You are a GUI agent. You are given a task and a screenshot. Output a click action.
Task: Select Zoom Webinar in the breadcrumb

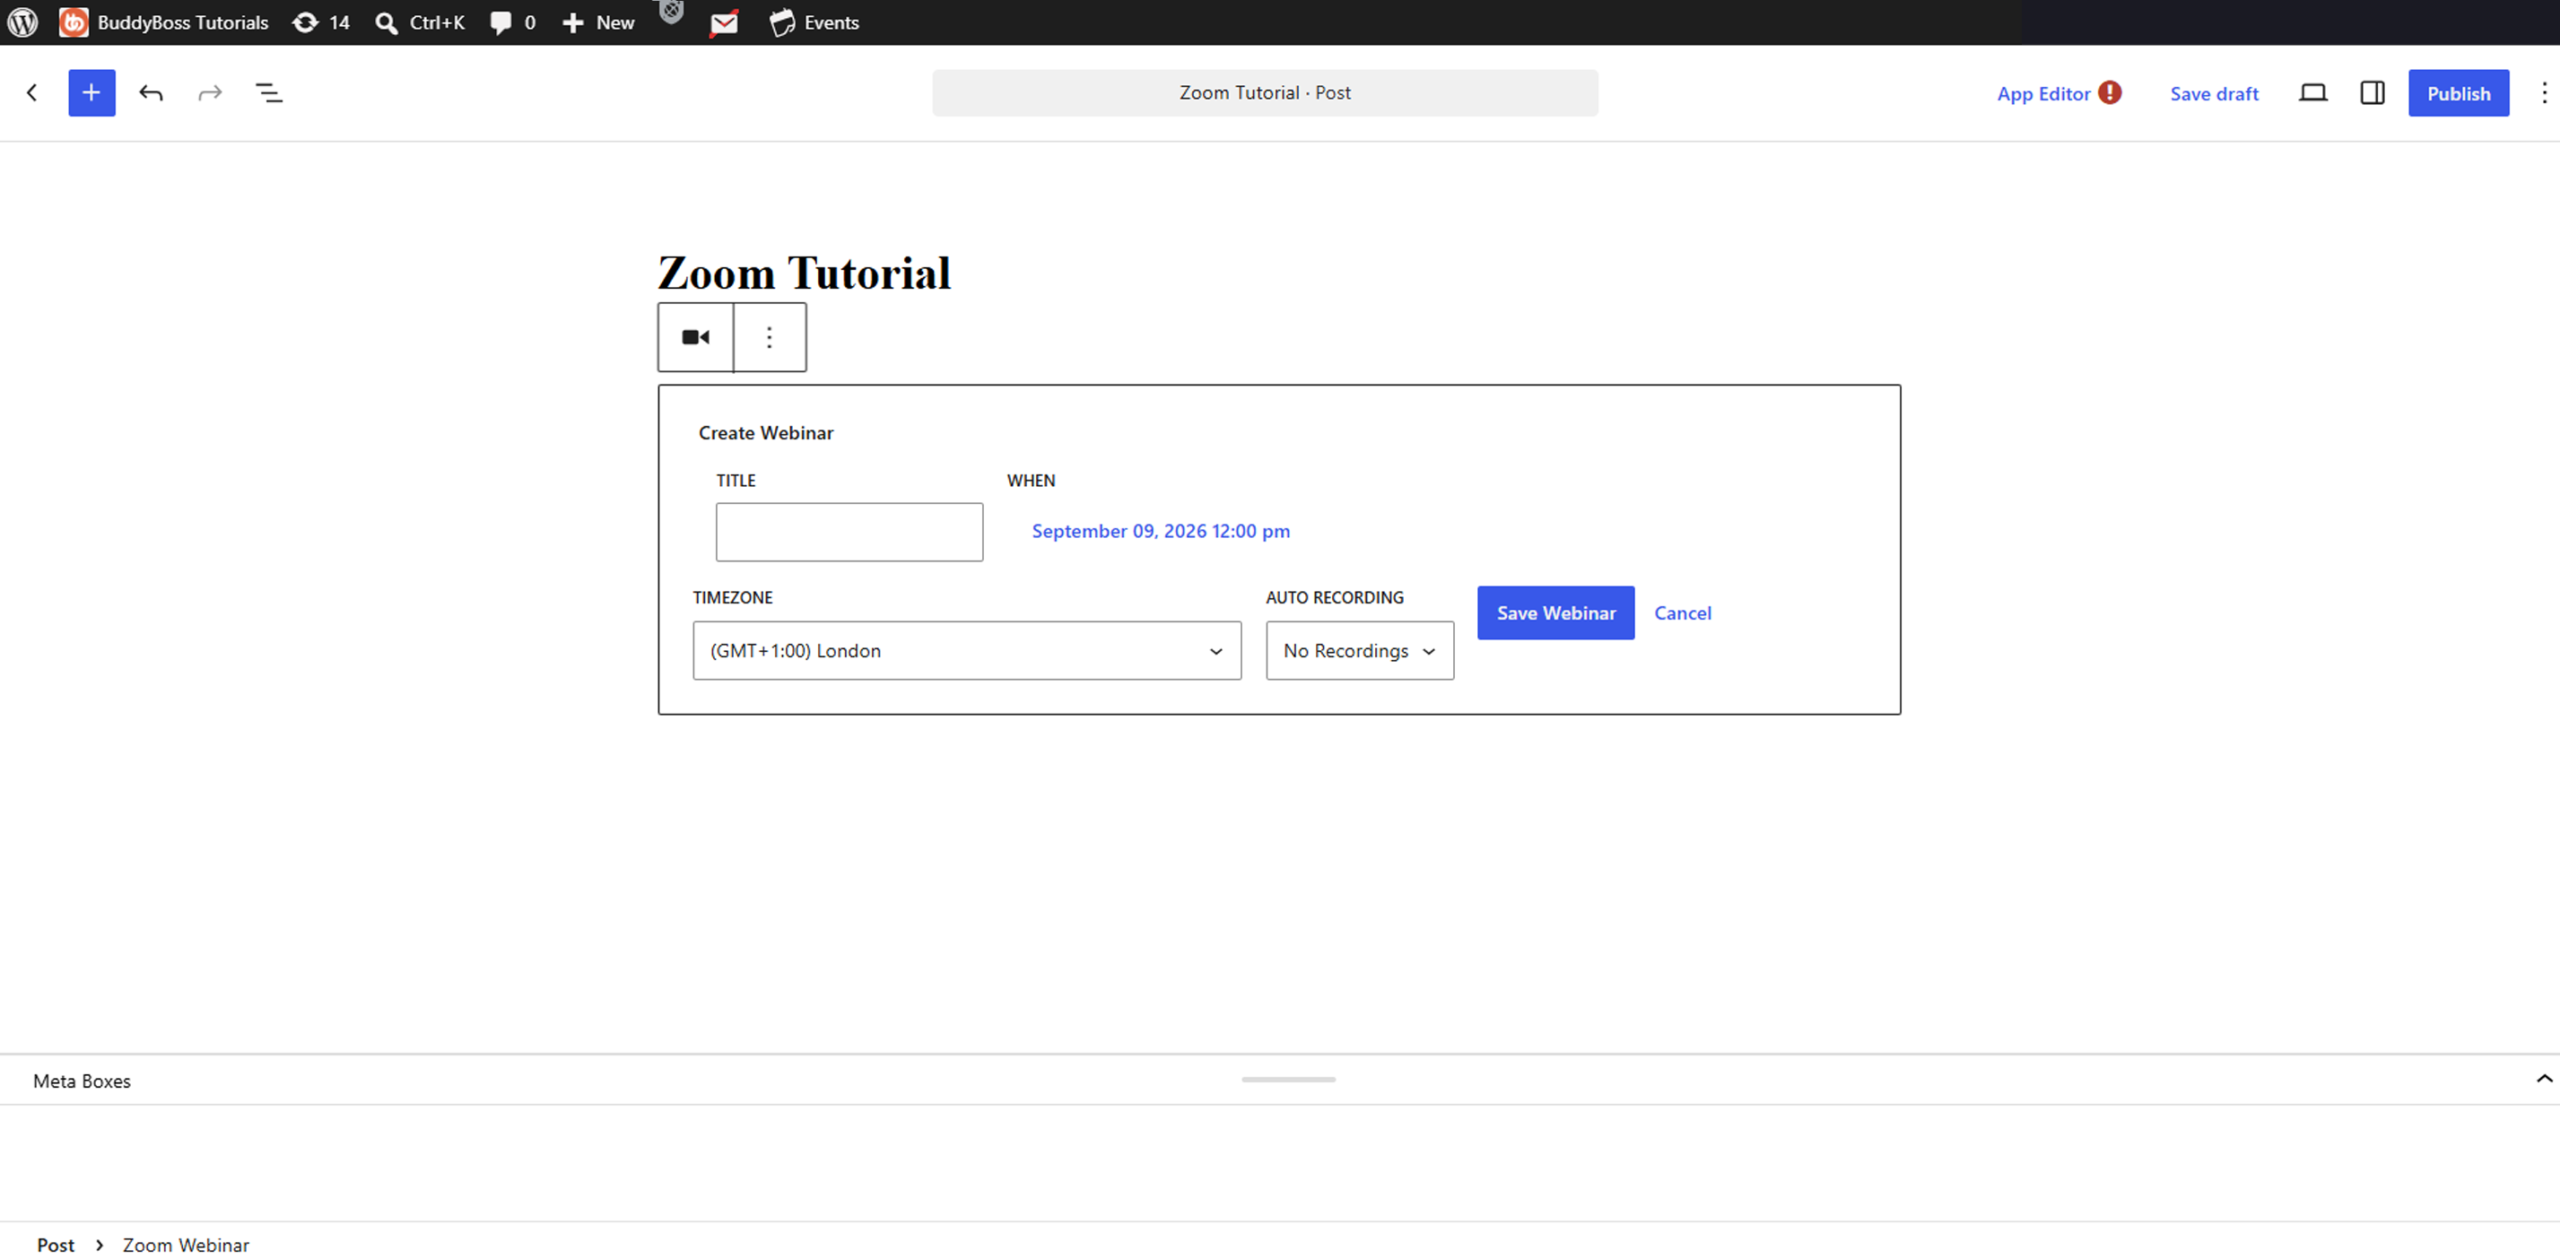[186, 1245]
